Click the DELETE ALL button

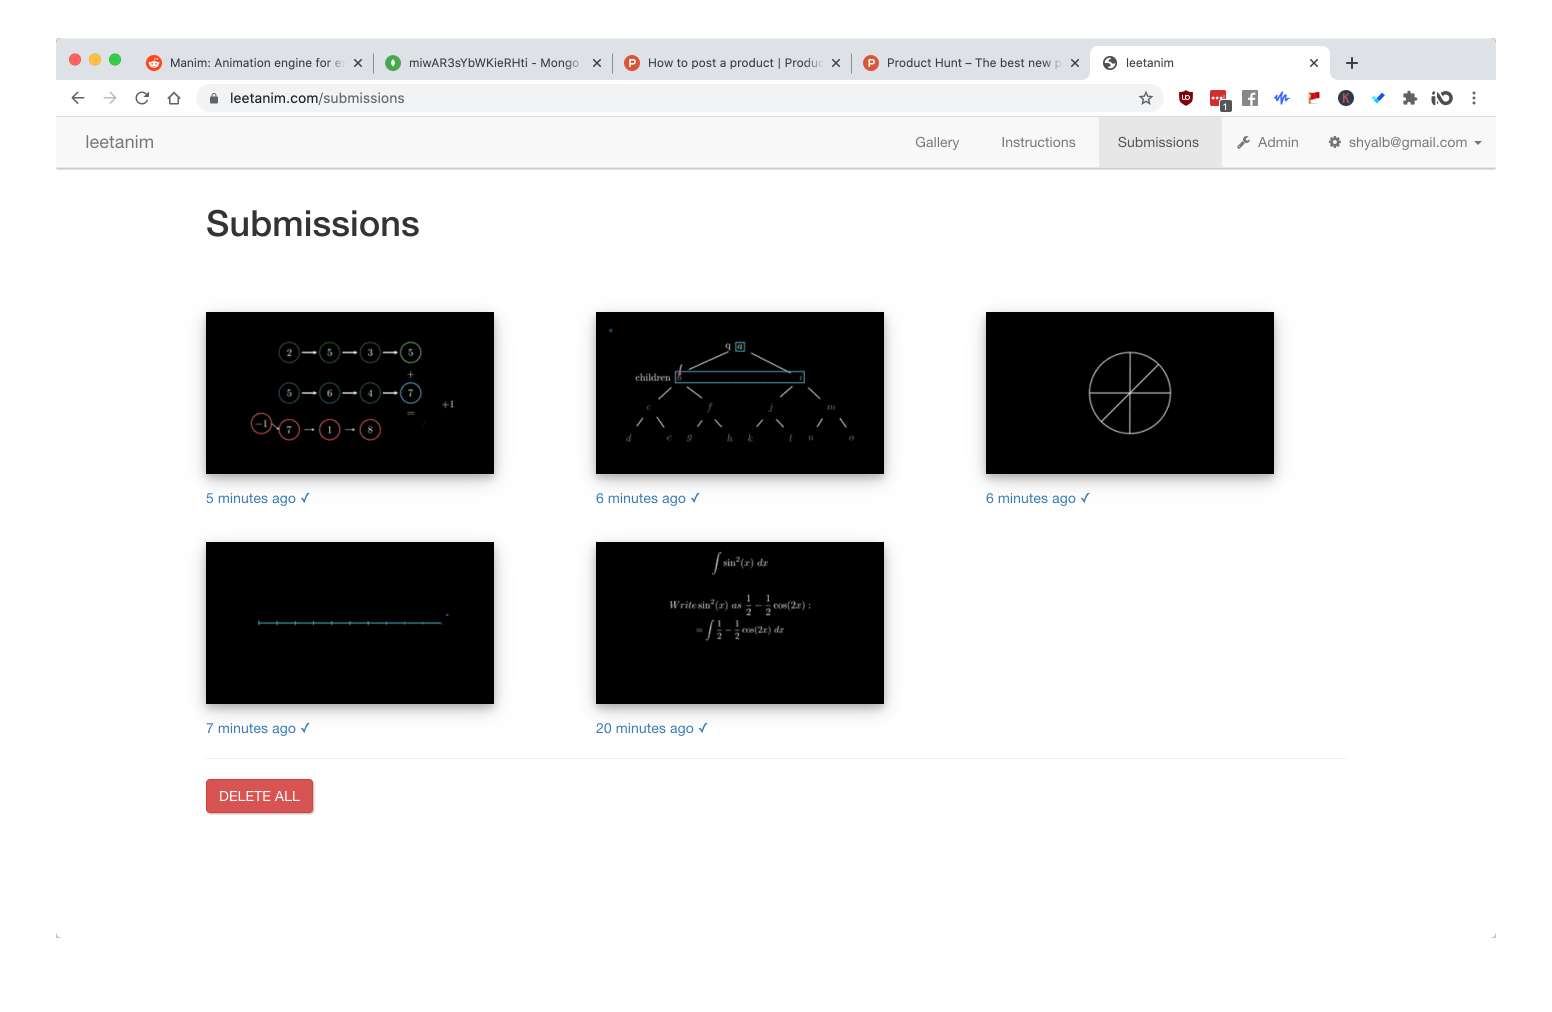tap(260, 796)
